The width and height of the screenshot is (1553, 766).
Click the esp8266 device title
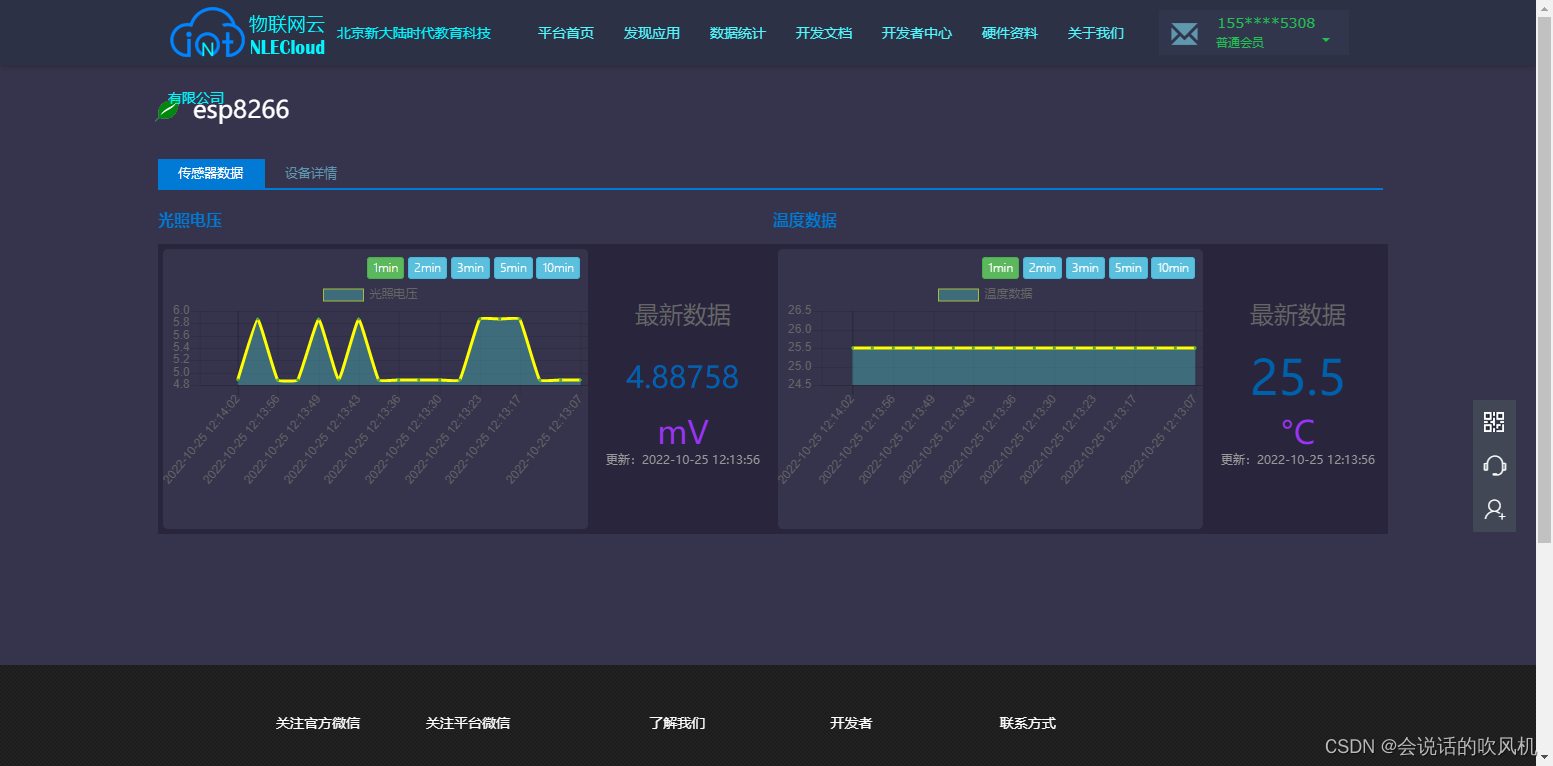[241, 110]
